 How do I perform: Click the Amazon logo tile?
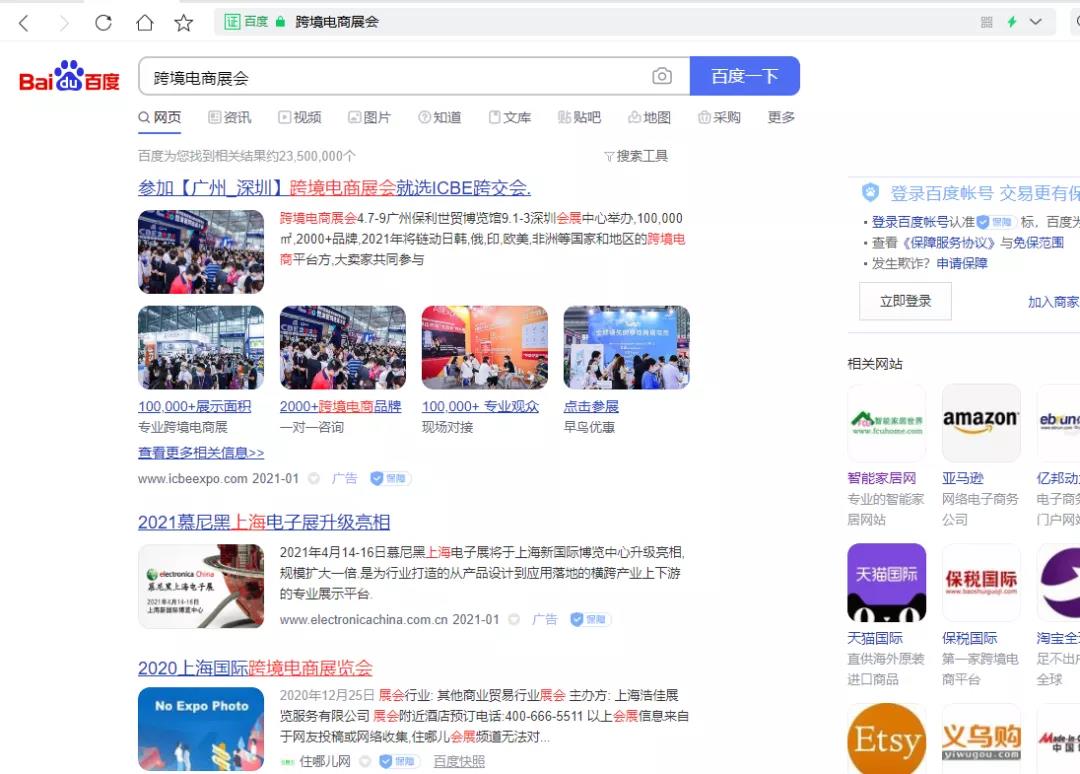[981, 423]
